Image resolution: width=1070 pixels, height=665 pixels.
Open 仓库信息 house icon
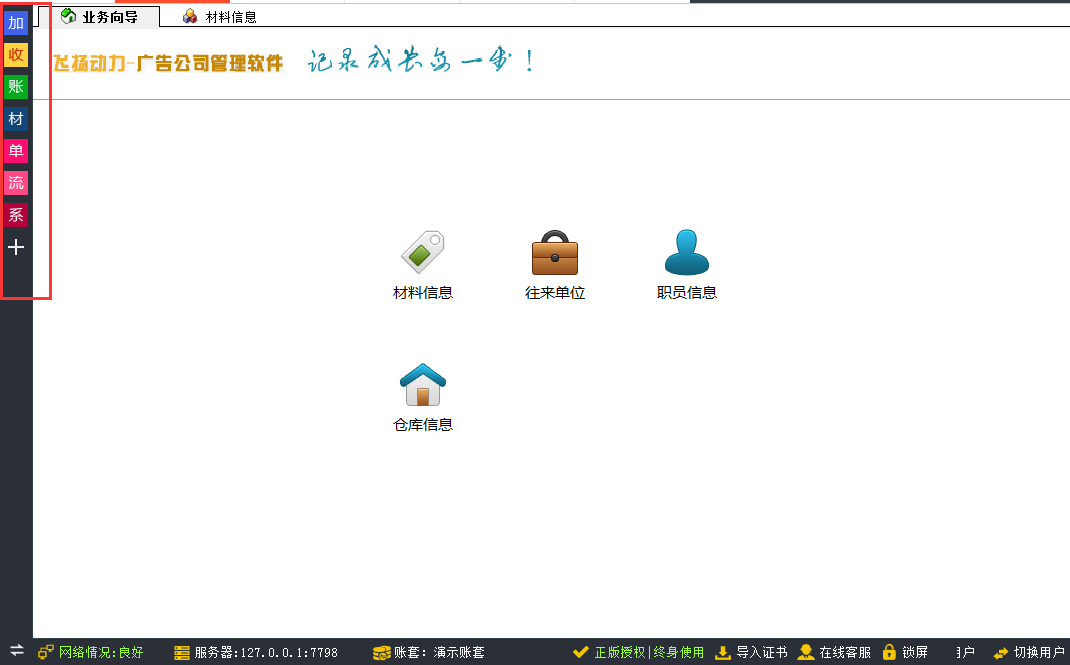[423, 385]
